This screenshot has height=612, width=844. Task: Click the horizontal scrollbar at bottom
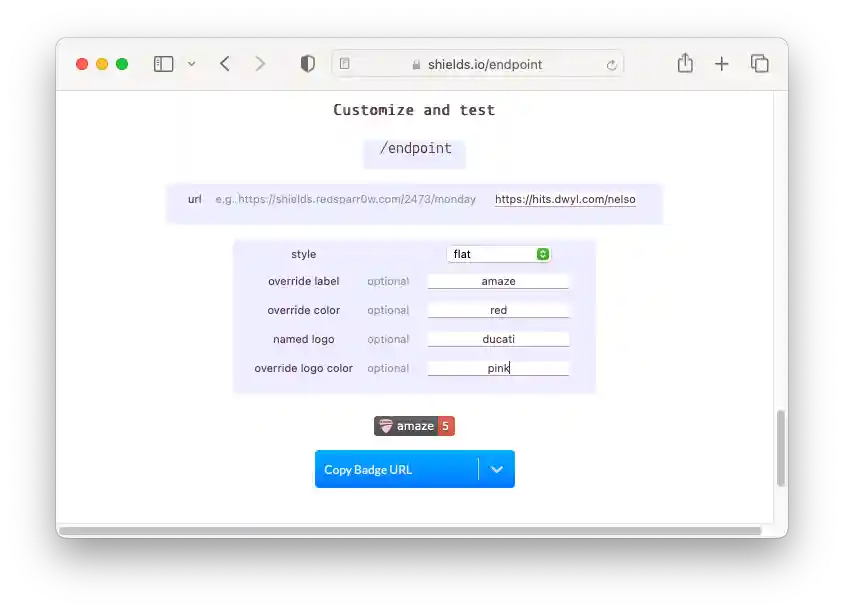click(410, 531)
